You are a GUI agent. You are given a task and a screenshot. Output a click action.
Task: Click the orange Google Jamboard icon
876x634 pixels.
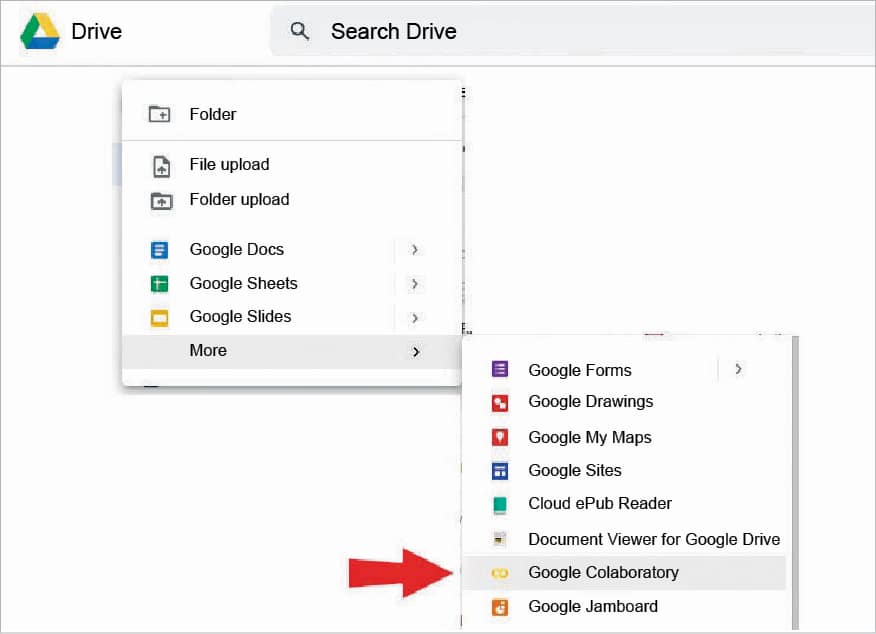(500, 607)
